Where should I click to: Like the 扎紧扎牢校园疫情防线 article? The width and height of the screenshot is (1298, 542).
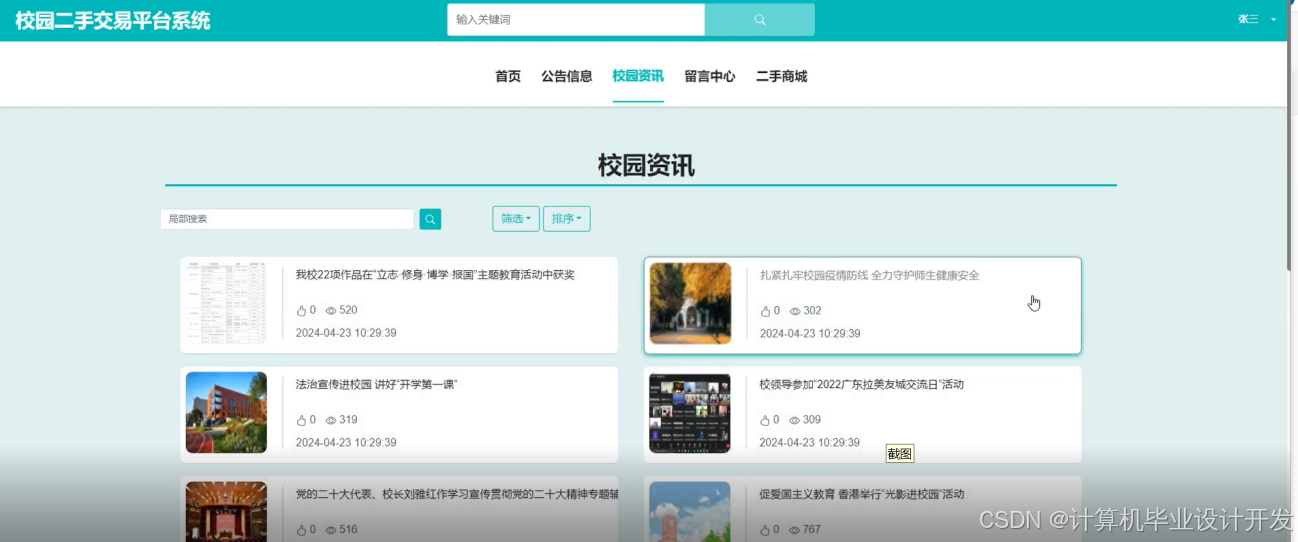pyautogui.click(x=765, y=311)
